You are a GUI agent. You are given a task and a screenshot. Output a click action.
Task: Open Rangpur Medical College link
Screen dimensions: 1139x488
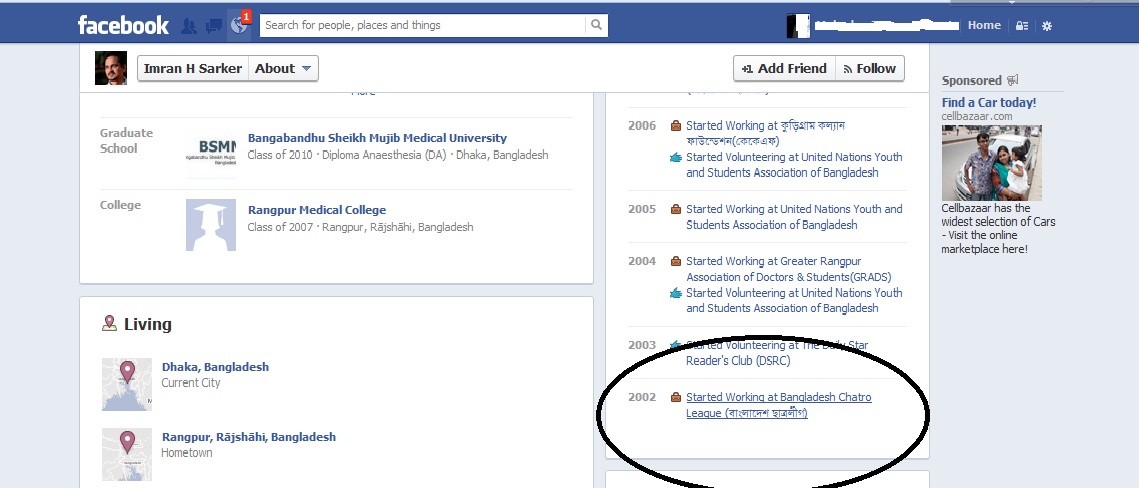pos(317,210)
